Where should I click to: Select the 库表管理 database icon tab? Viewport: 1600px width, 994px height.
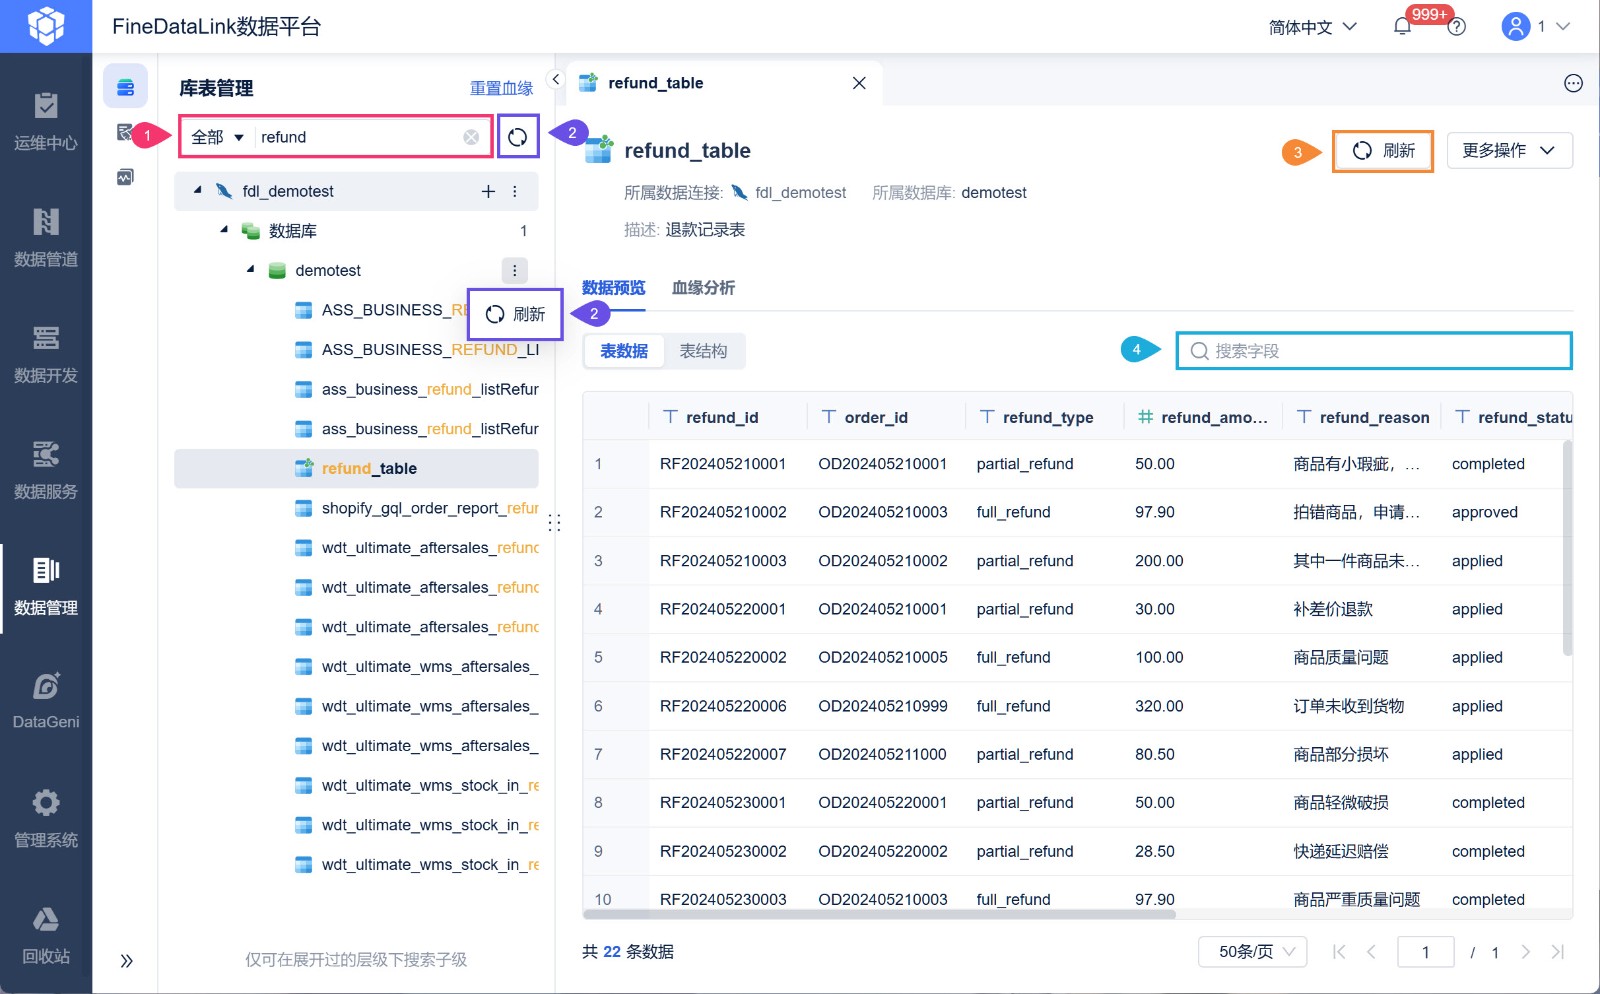(x=125, y=87)
